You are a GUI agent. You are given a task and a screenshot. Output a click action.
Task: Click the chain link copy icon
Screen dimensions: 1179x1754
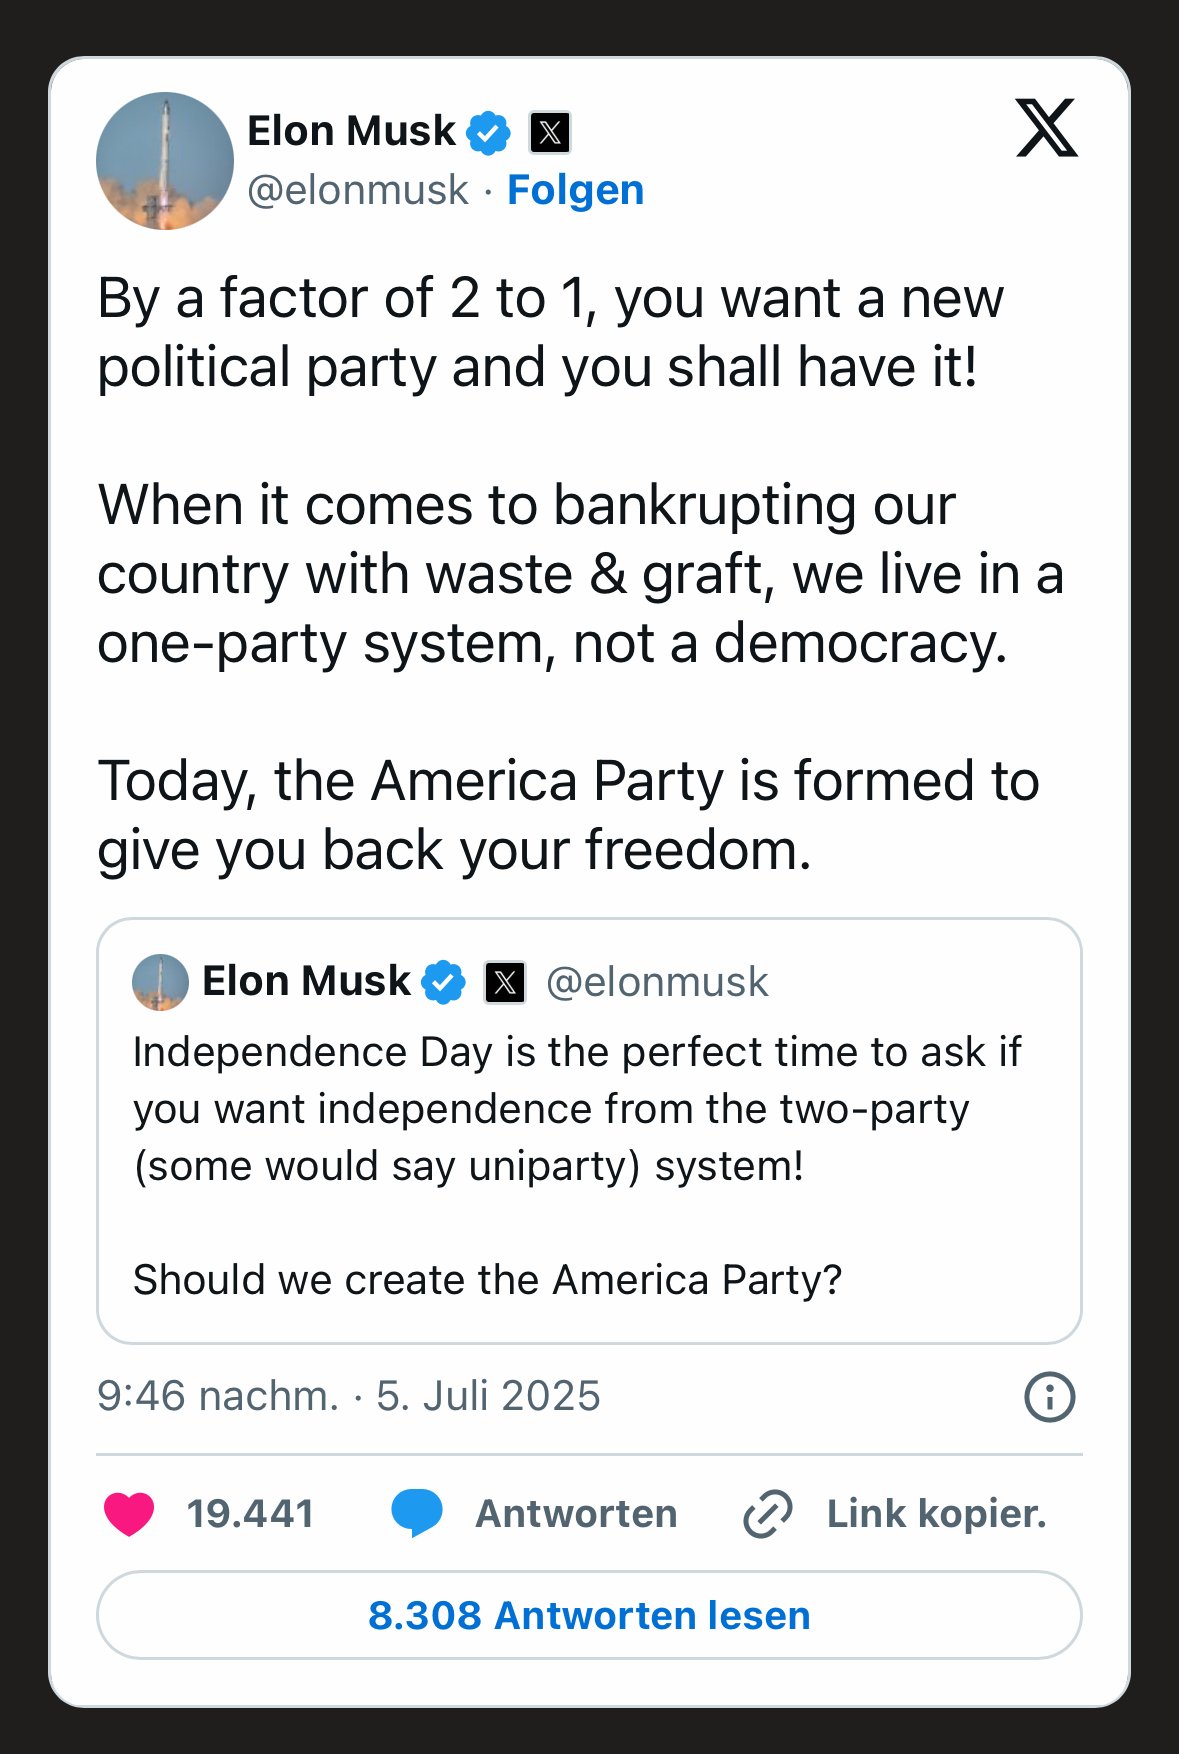pyautogui.click(x=768, y=1513)
